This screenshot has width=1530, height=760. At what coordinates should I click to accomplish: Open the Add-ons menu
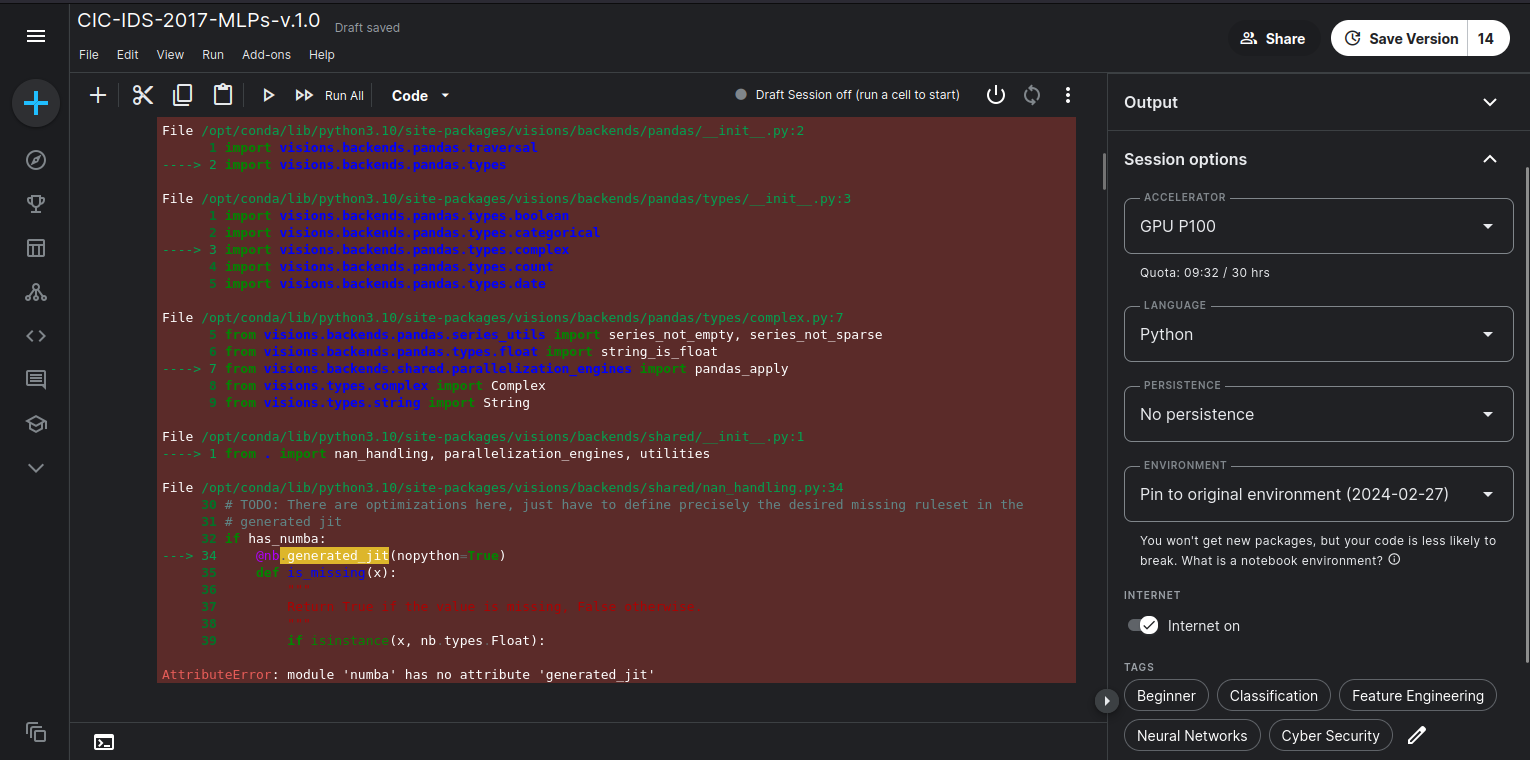click(x=266, y=55)
